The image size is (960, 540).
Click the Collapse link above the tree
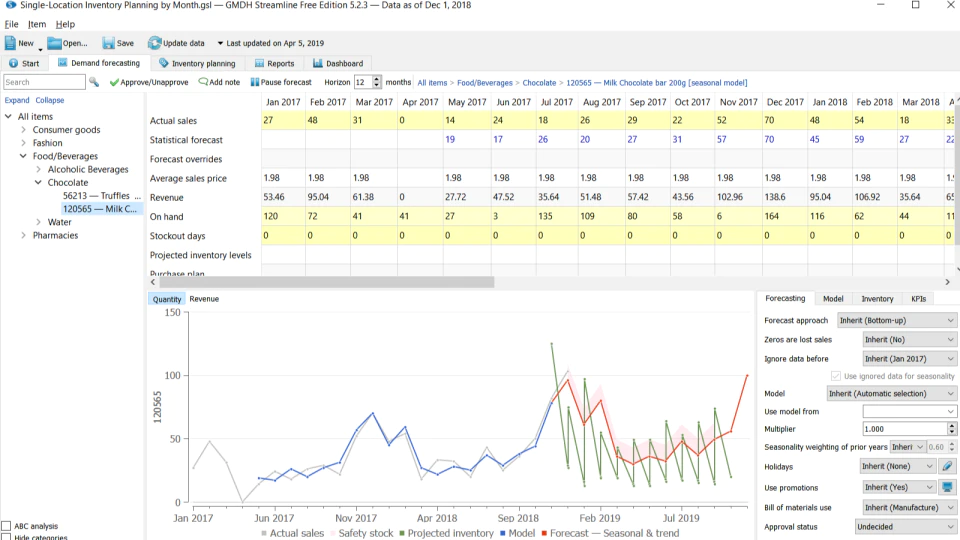coord(50,100)
